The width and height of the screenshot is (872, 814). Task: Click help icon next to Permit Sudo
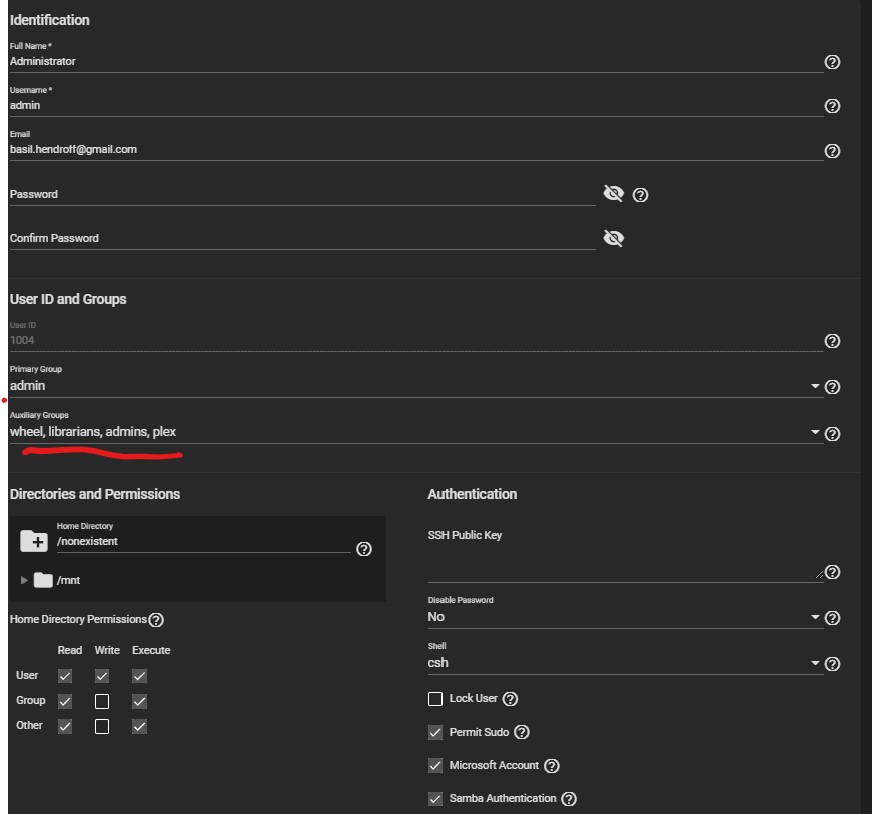pyautogui.click(x=521, y=733)
